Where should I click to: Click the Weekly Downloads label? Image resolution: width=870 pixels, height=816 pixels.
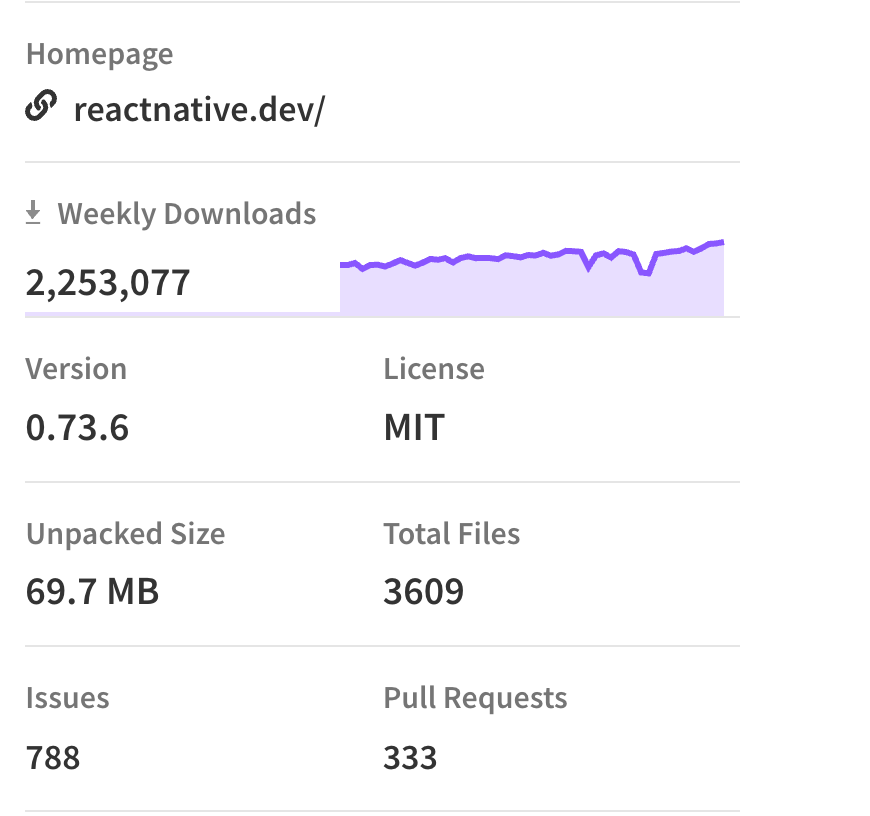(187, 214)
